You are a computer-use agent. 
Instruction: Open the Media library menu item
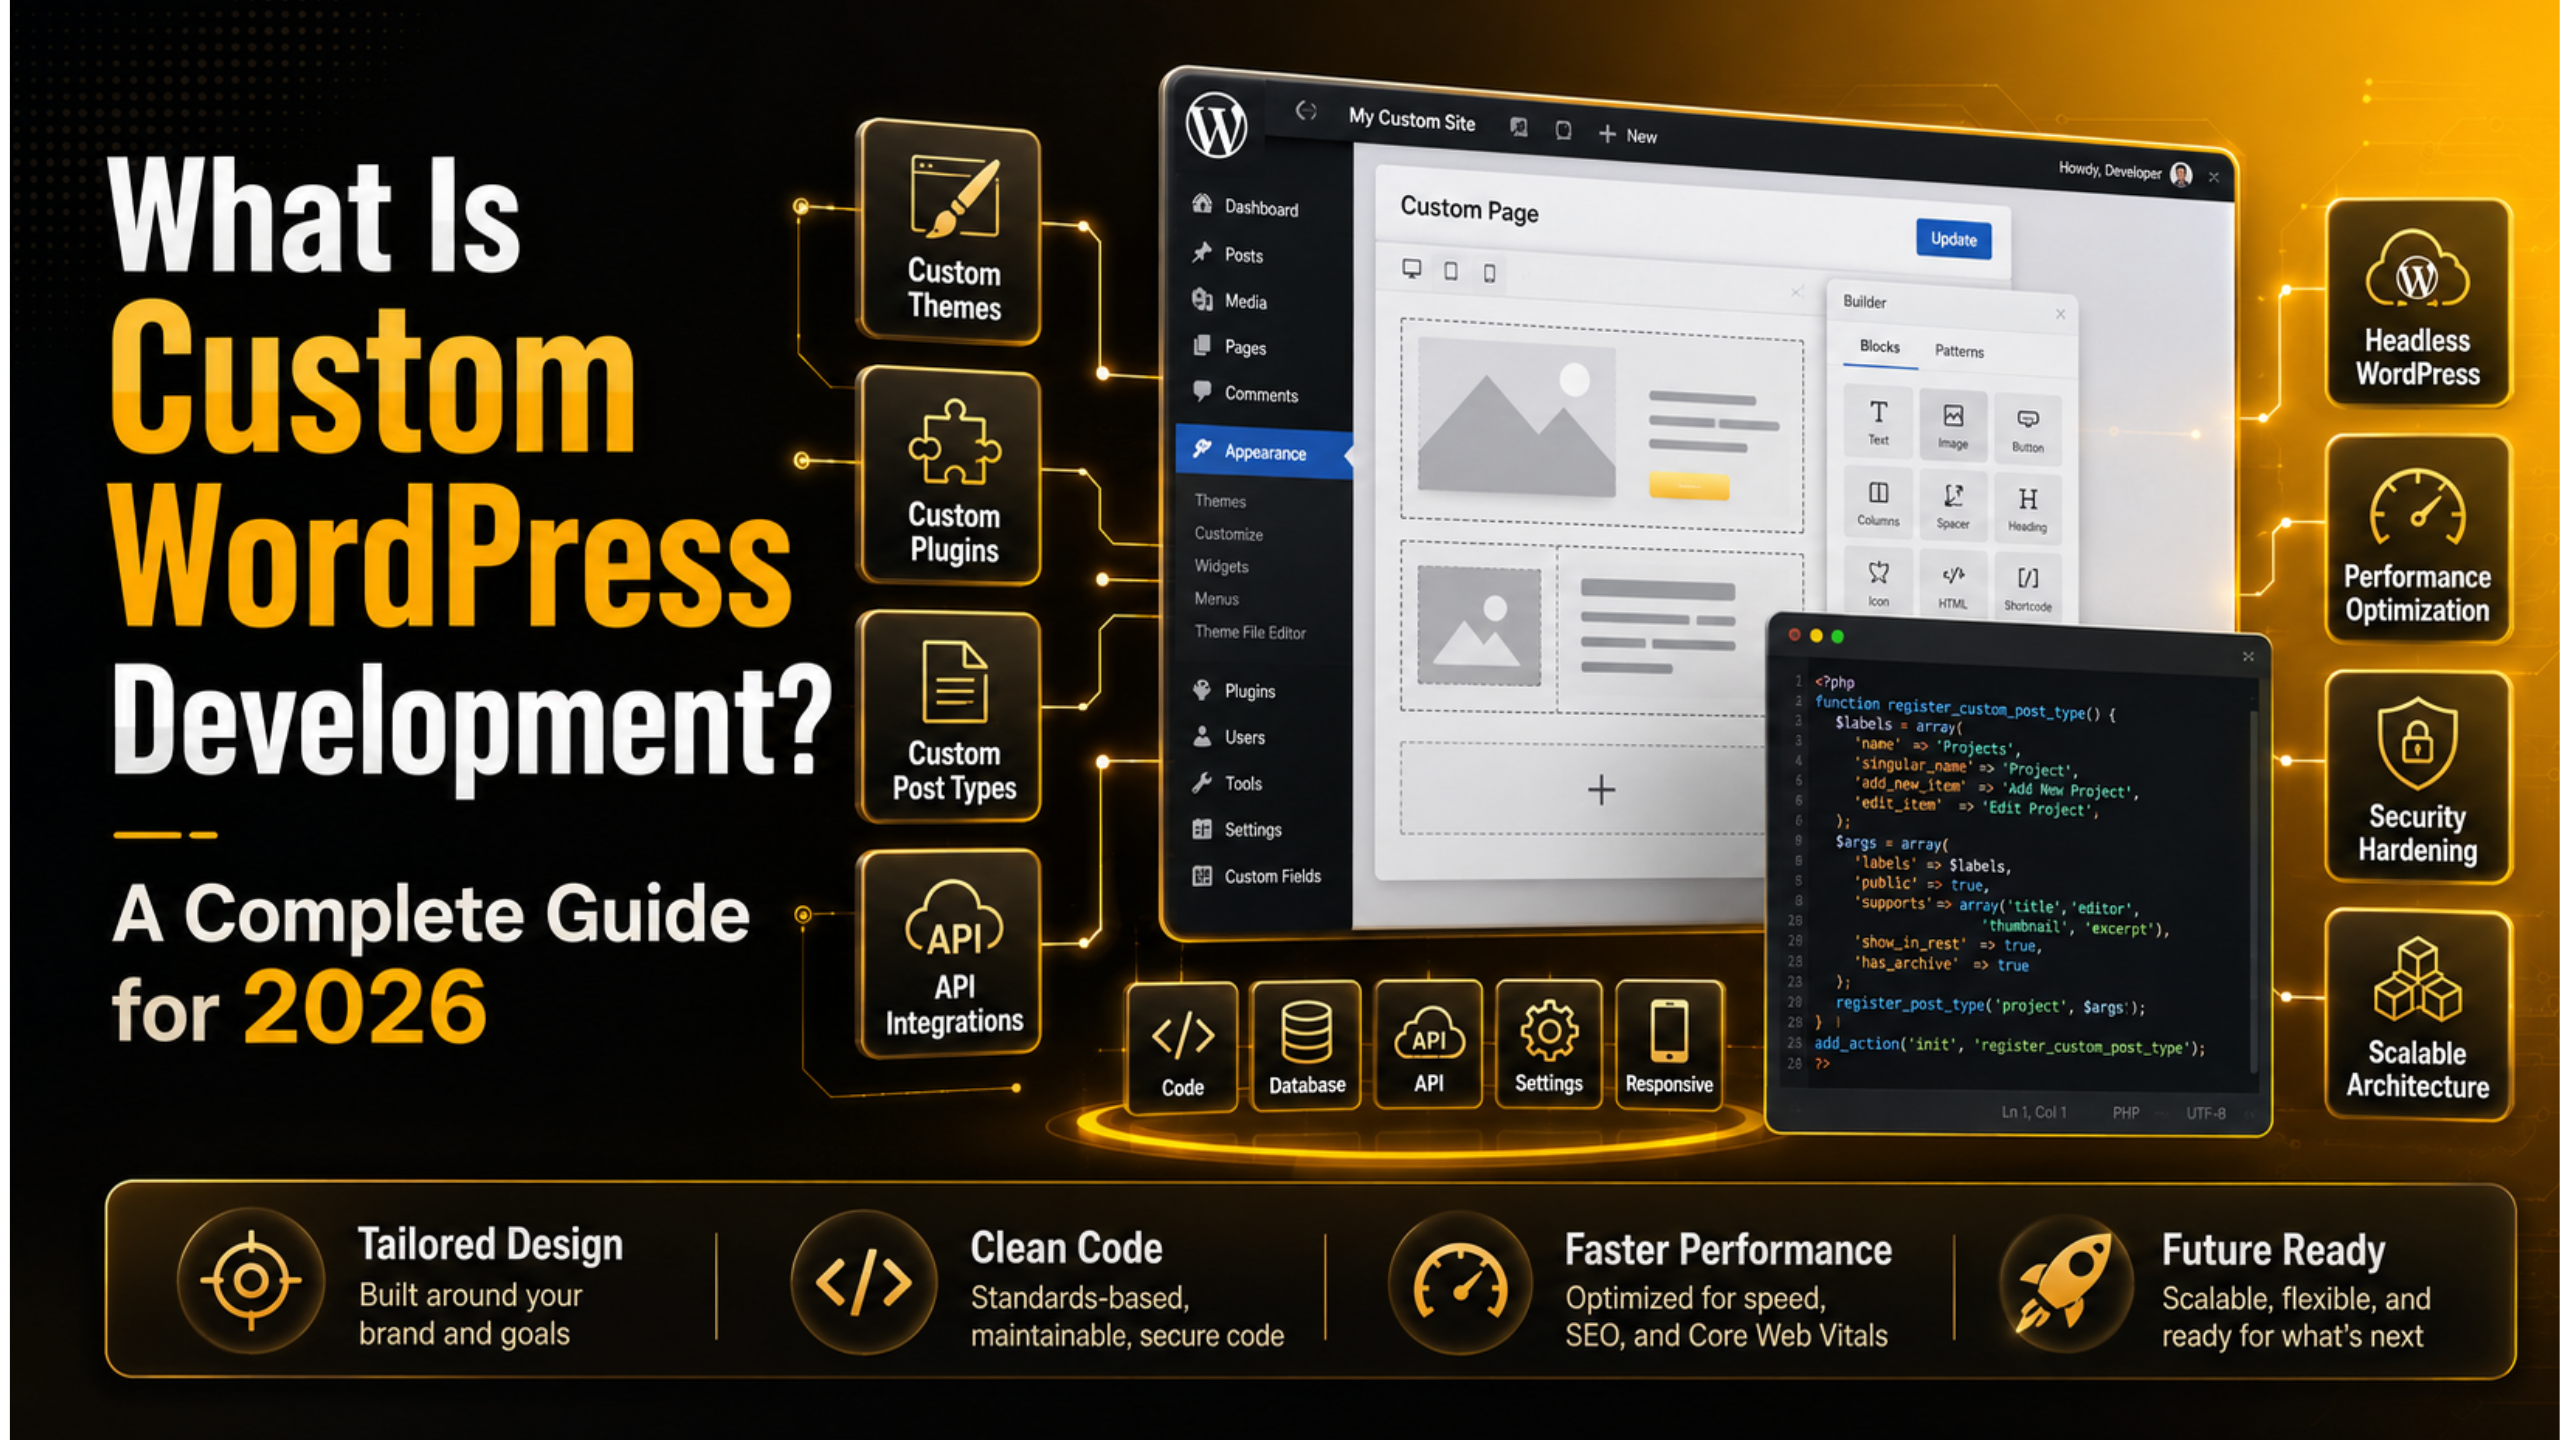coord(1229,300)
